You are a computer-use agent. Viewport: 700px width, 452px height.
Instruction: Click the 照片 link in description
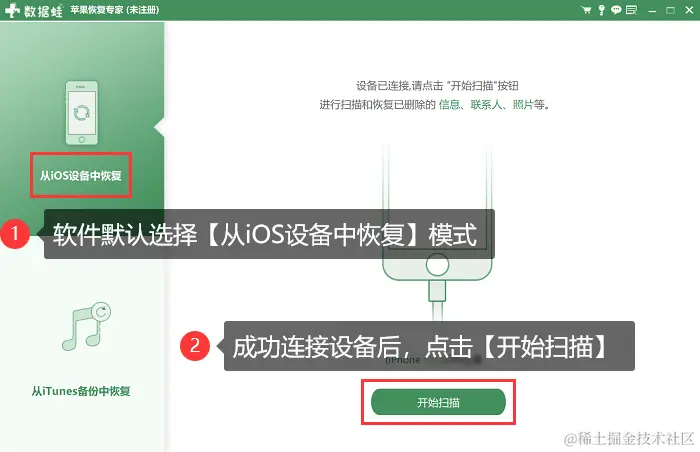523,105
